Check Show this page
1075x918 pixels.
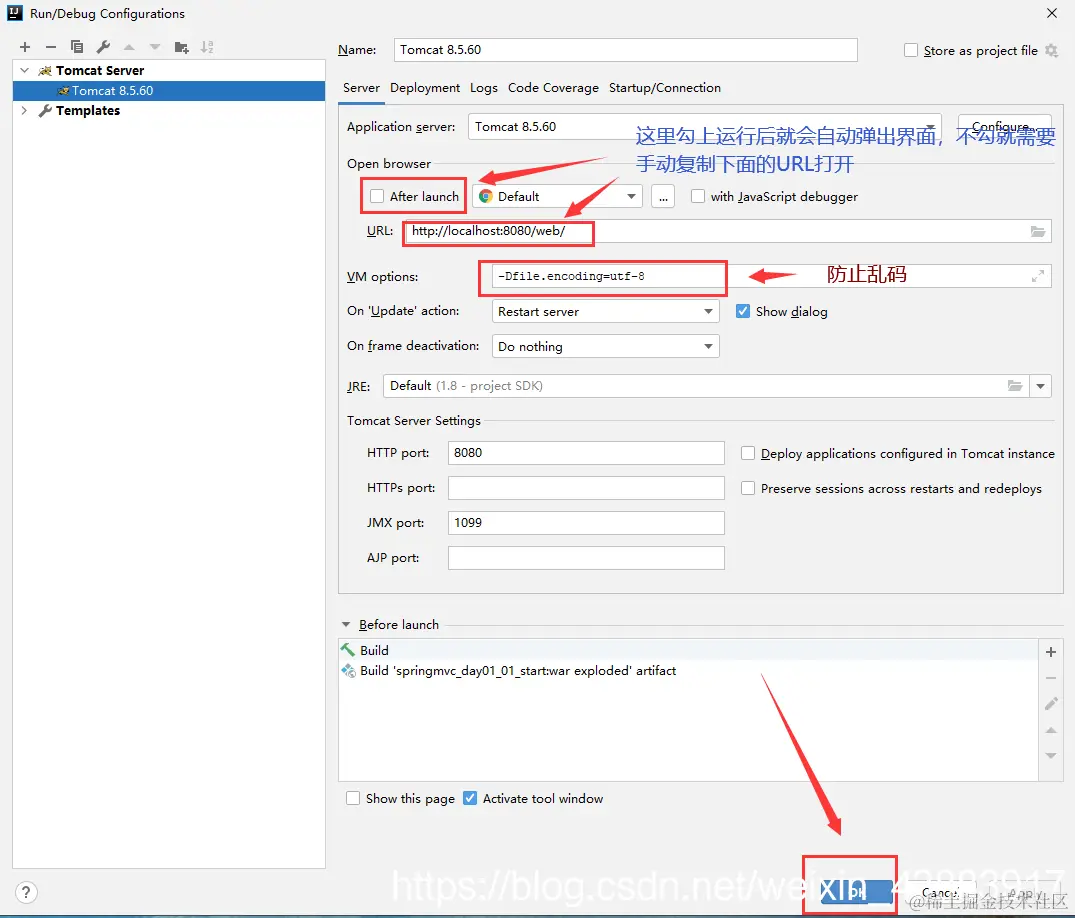(353, 798)
